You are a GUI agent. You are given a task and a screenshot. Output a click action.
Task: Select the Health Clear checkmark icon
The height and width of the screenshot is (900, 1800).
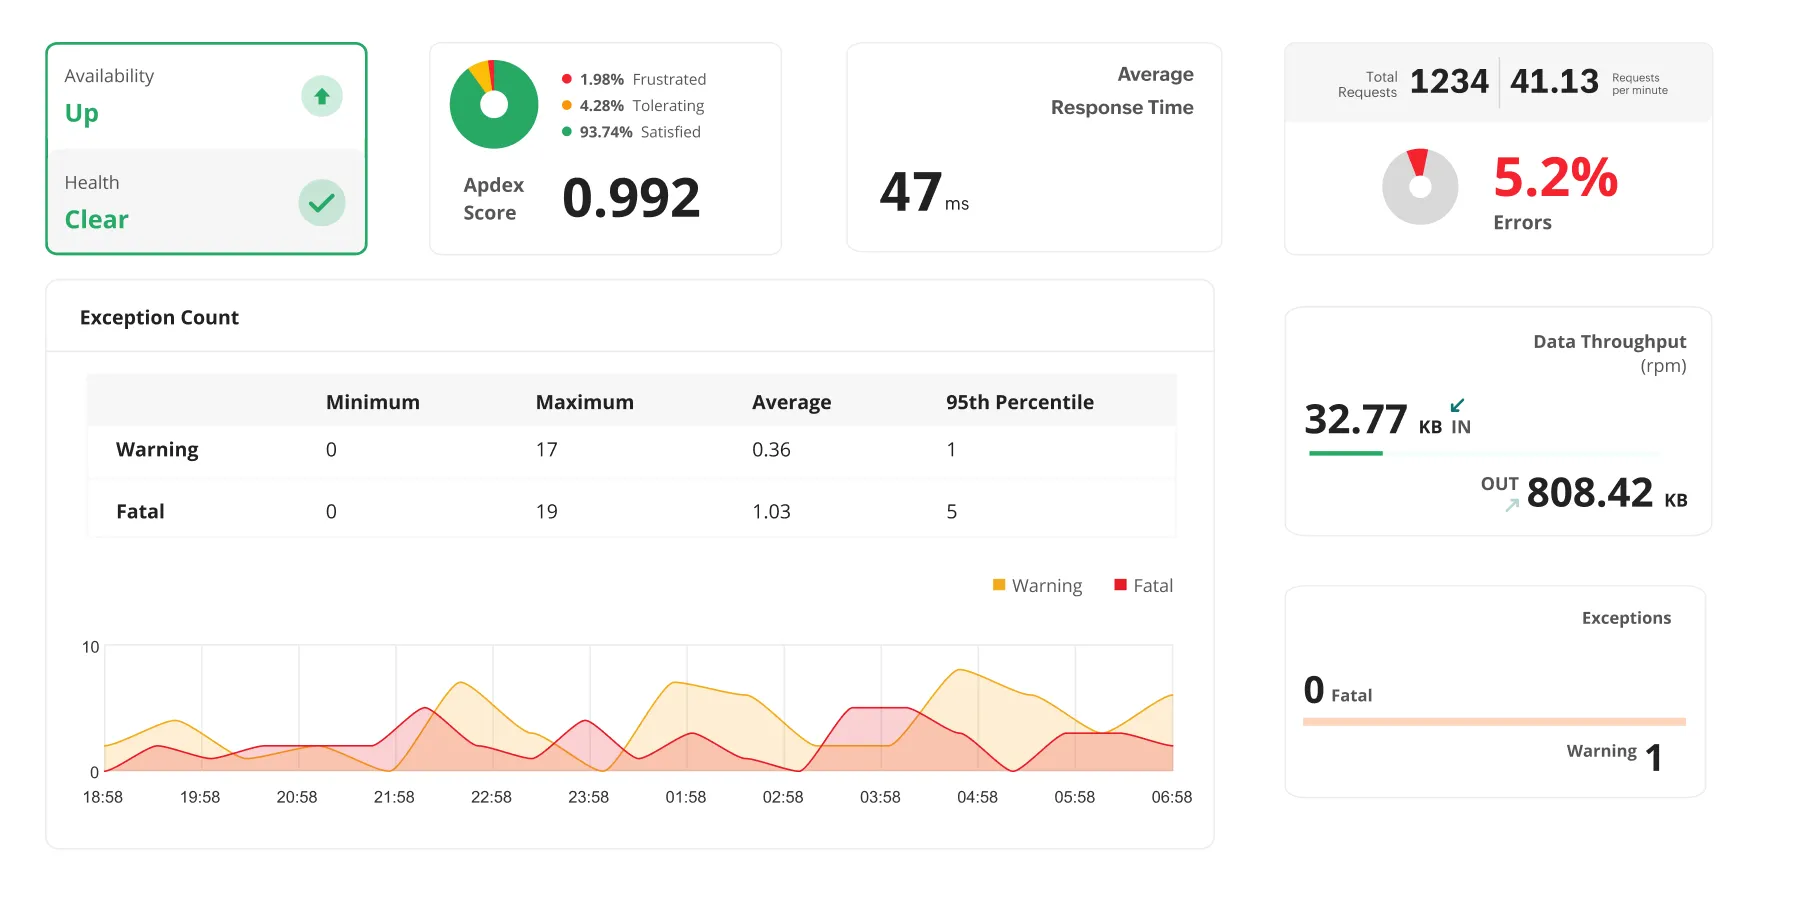pos(322,202)
